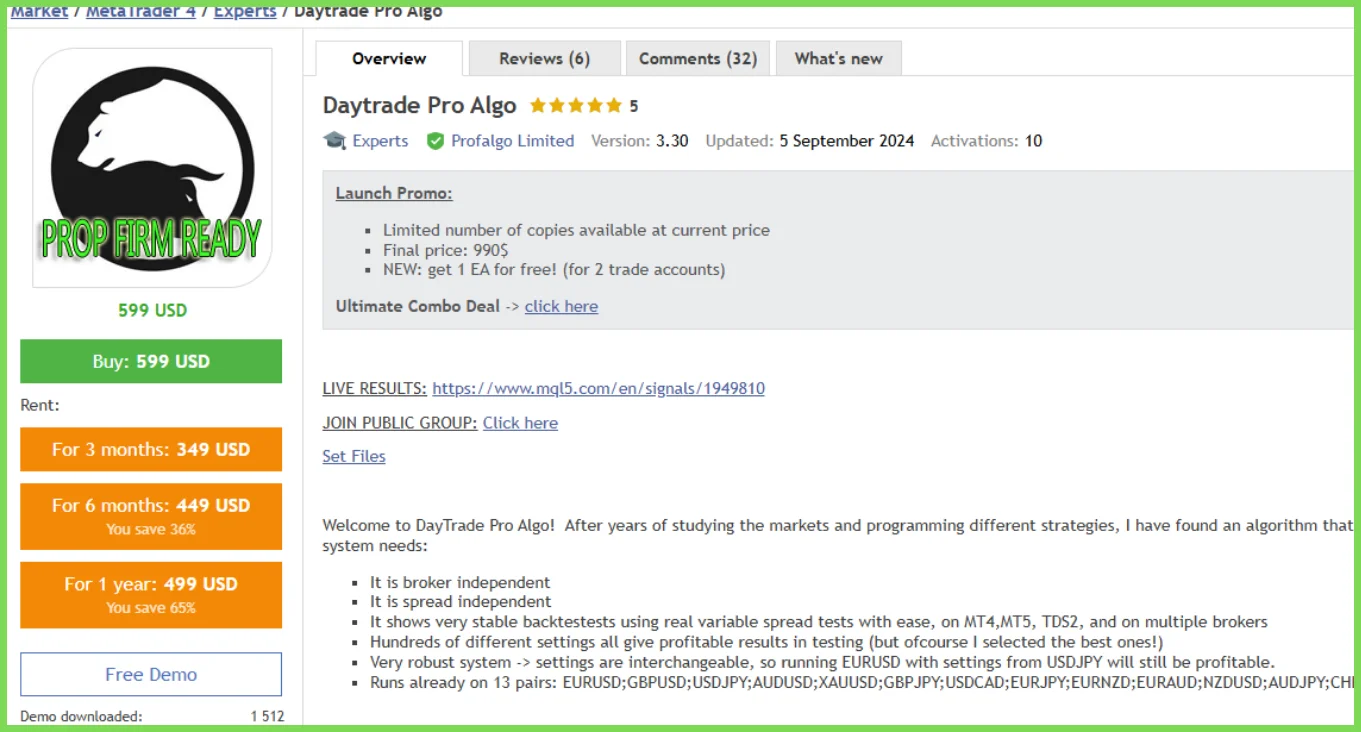The image size is (1361, 732).
Task: Click the 'Limited number of copies' bullet
Action: coord(576,230)
